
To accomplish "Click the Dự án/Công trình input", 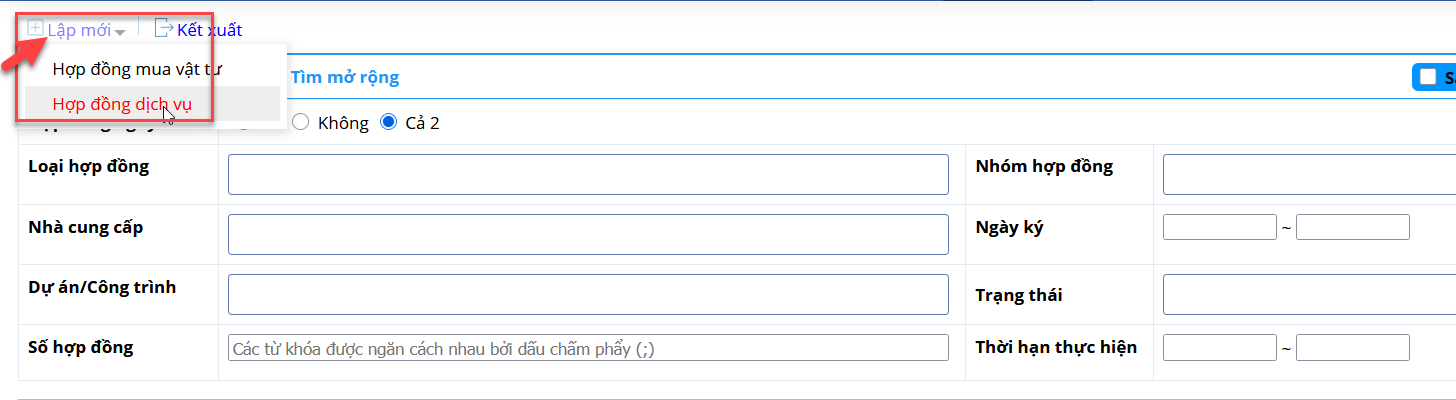I will tap(588, 295).
